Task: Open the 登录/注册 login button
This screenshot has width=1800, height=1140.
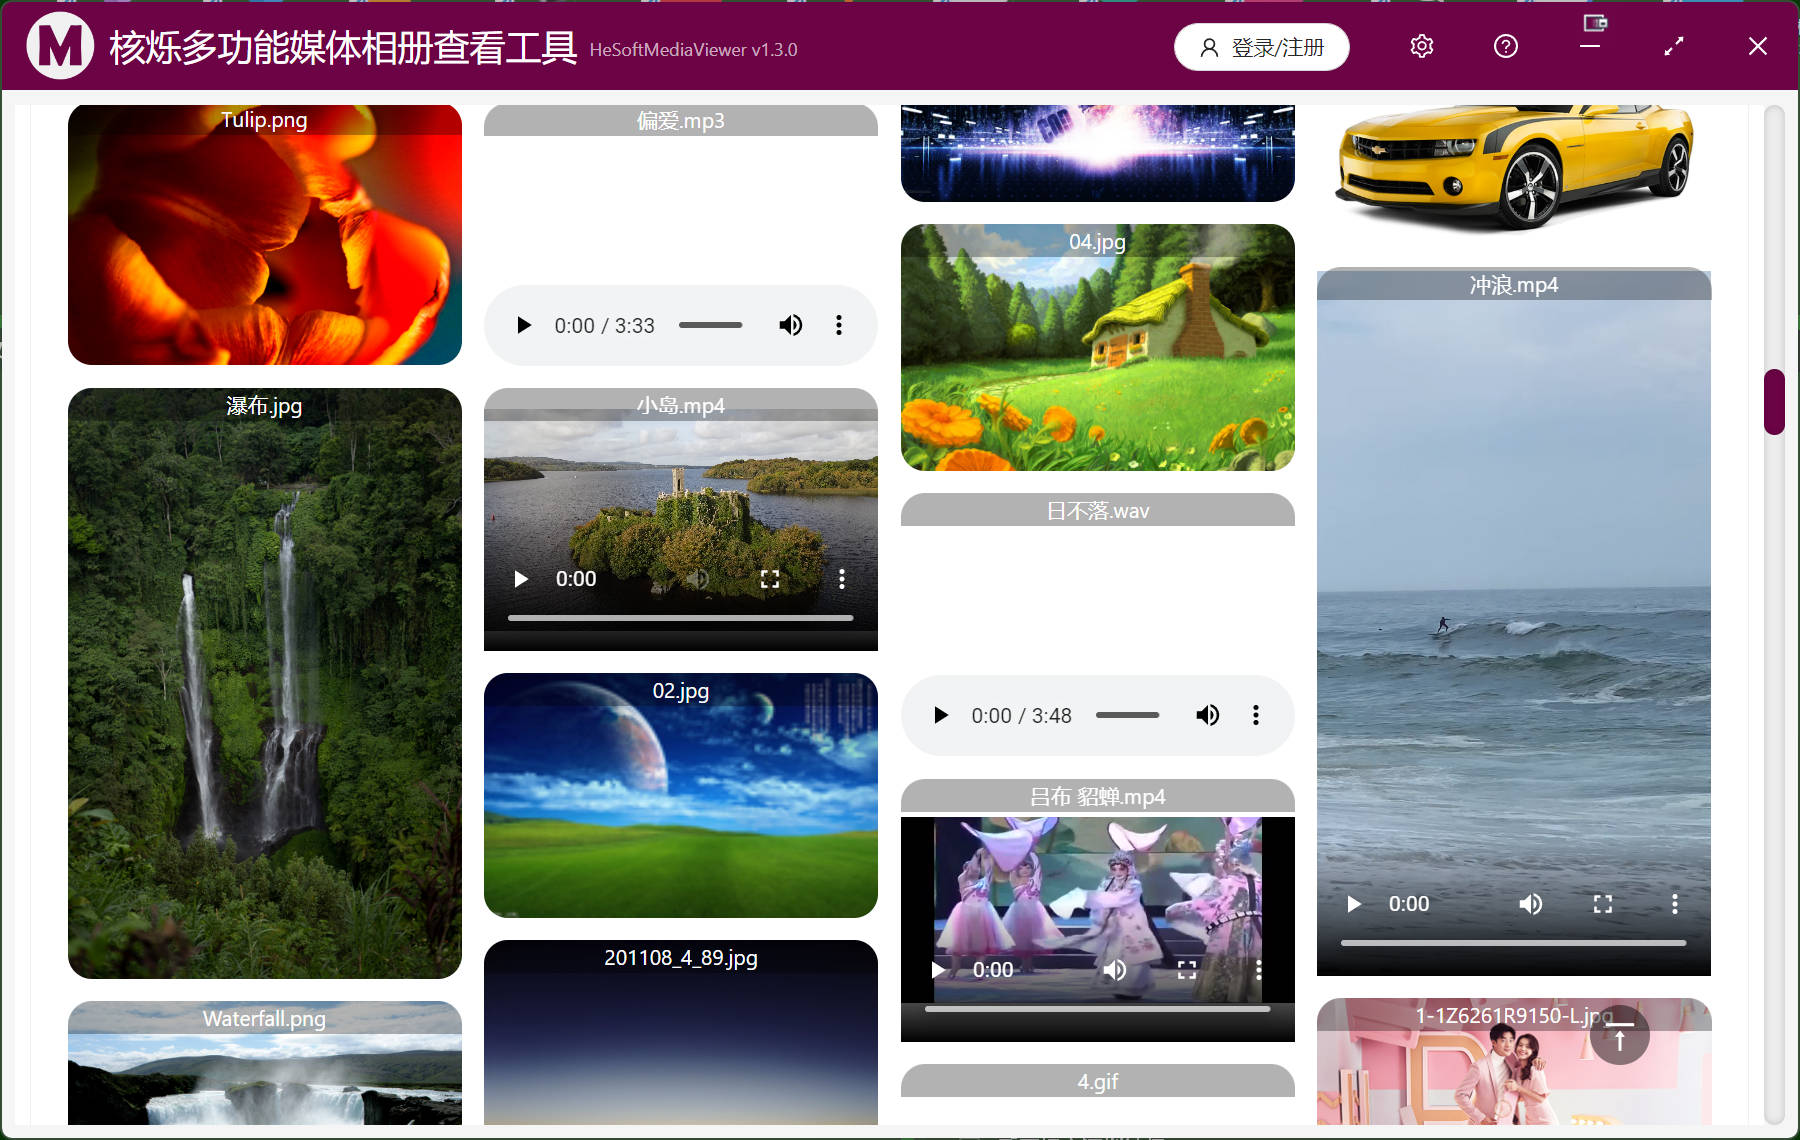Action: point(1261,47)
